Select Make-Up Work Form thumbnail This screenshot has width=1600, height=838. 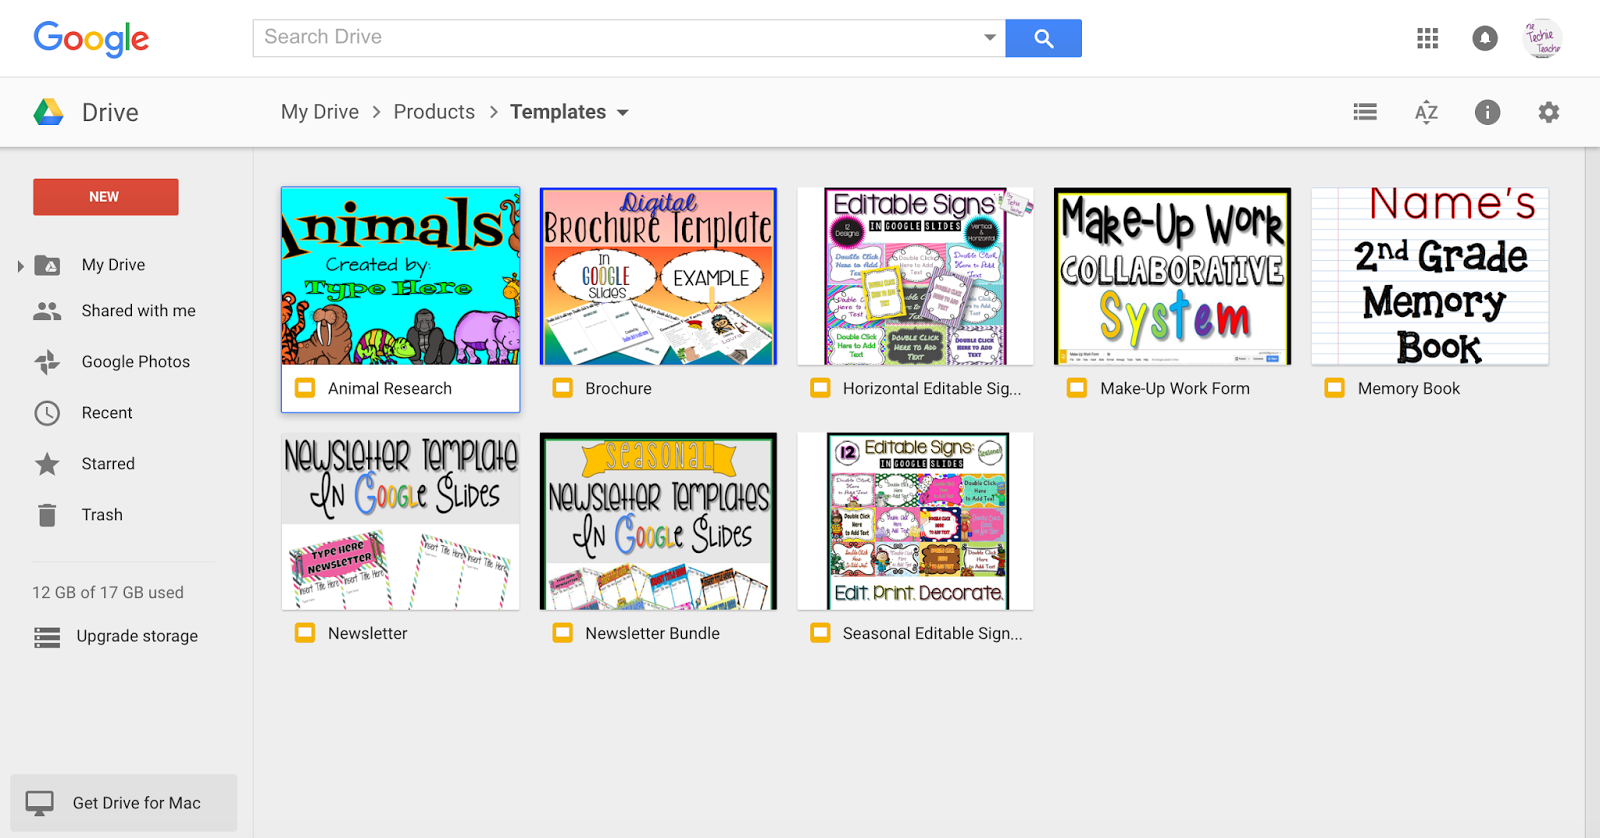pyautogui.click(x=1172, y=276)
